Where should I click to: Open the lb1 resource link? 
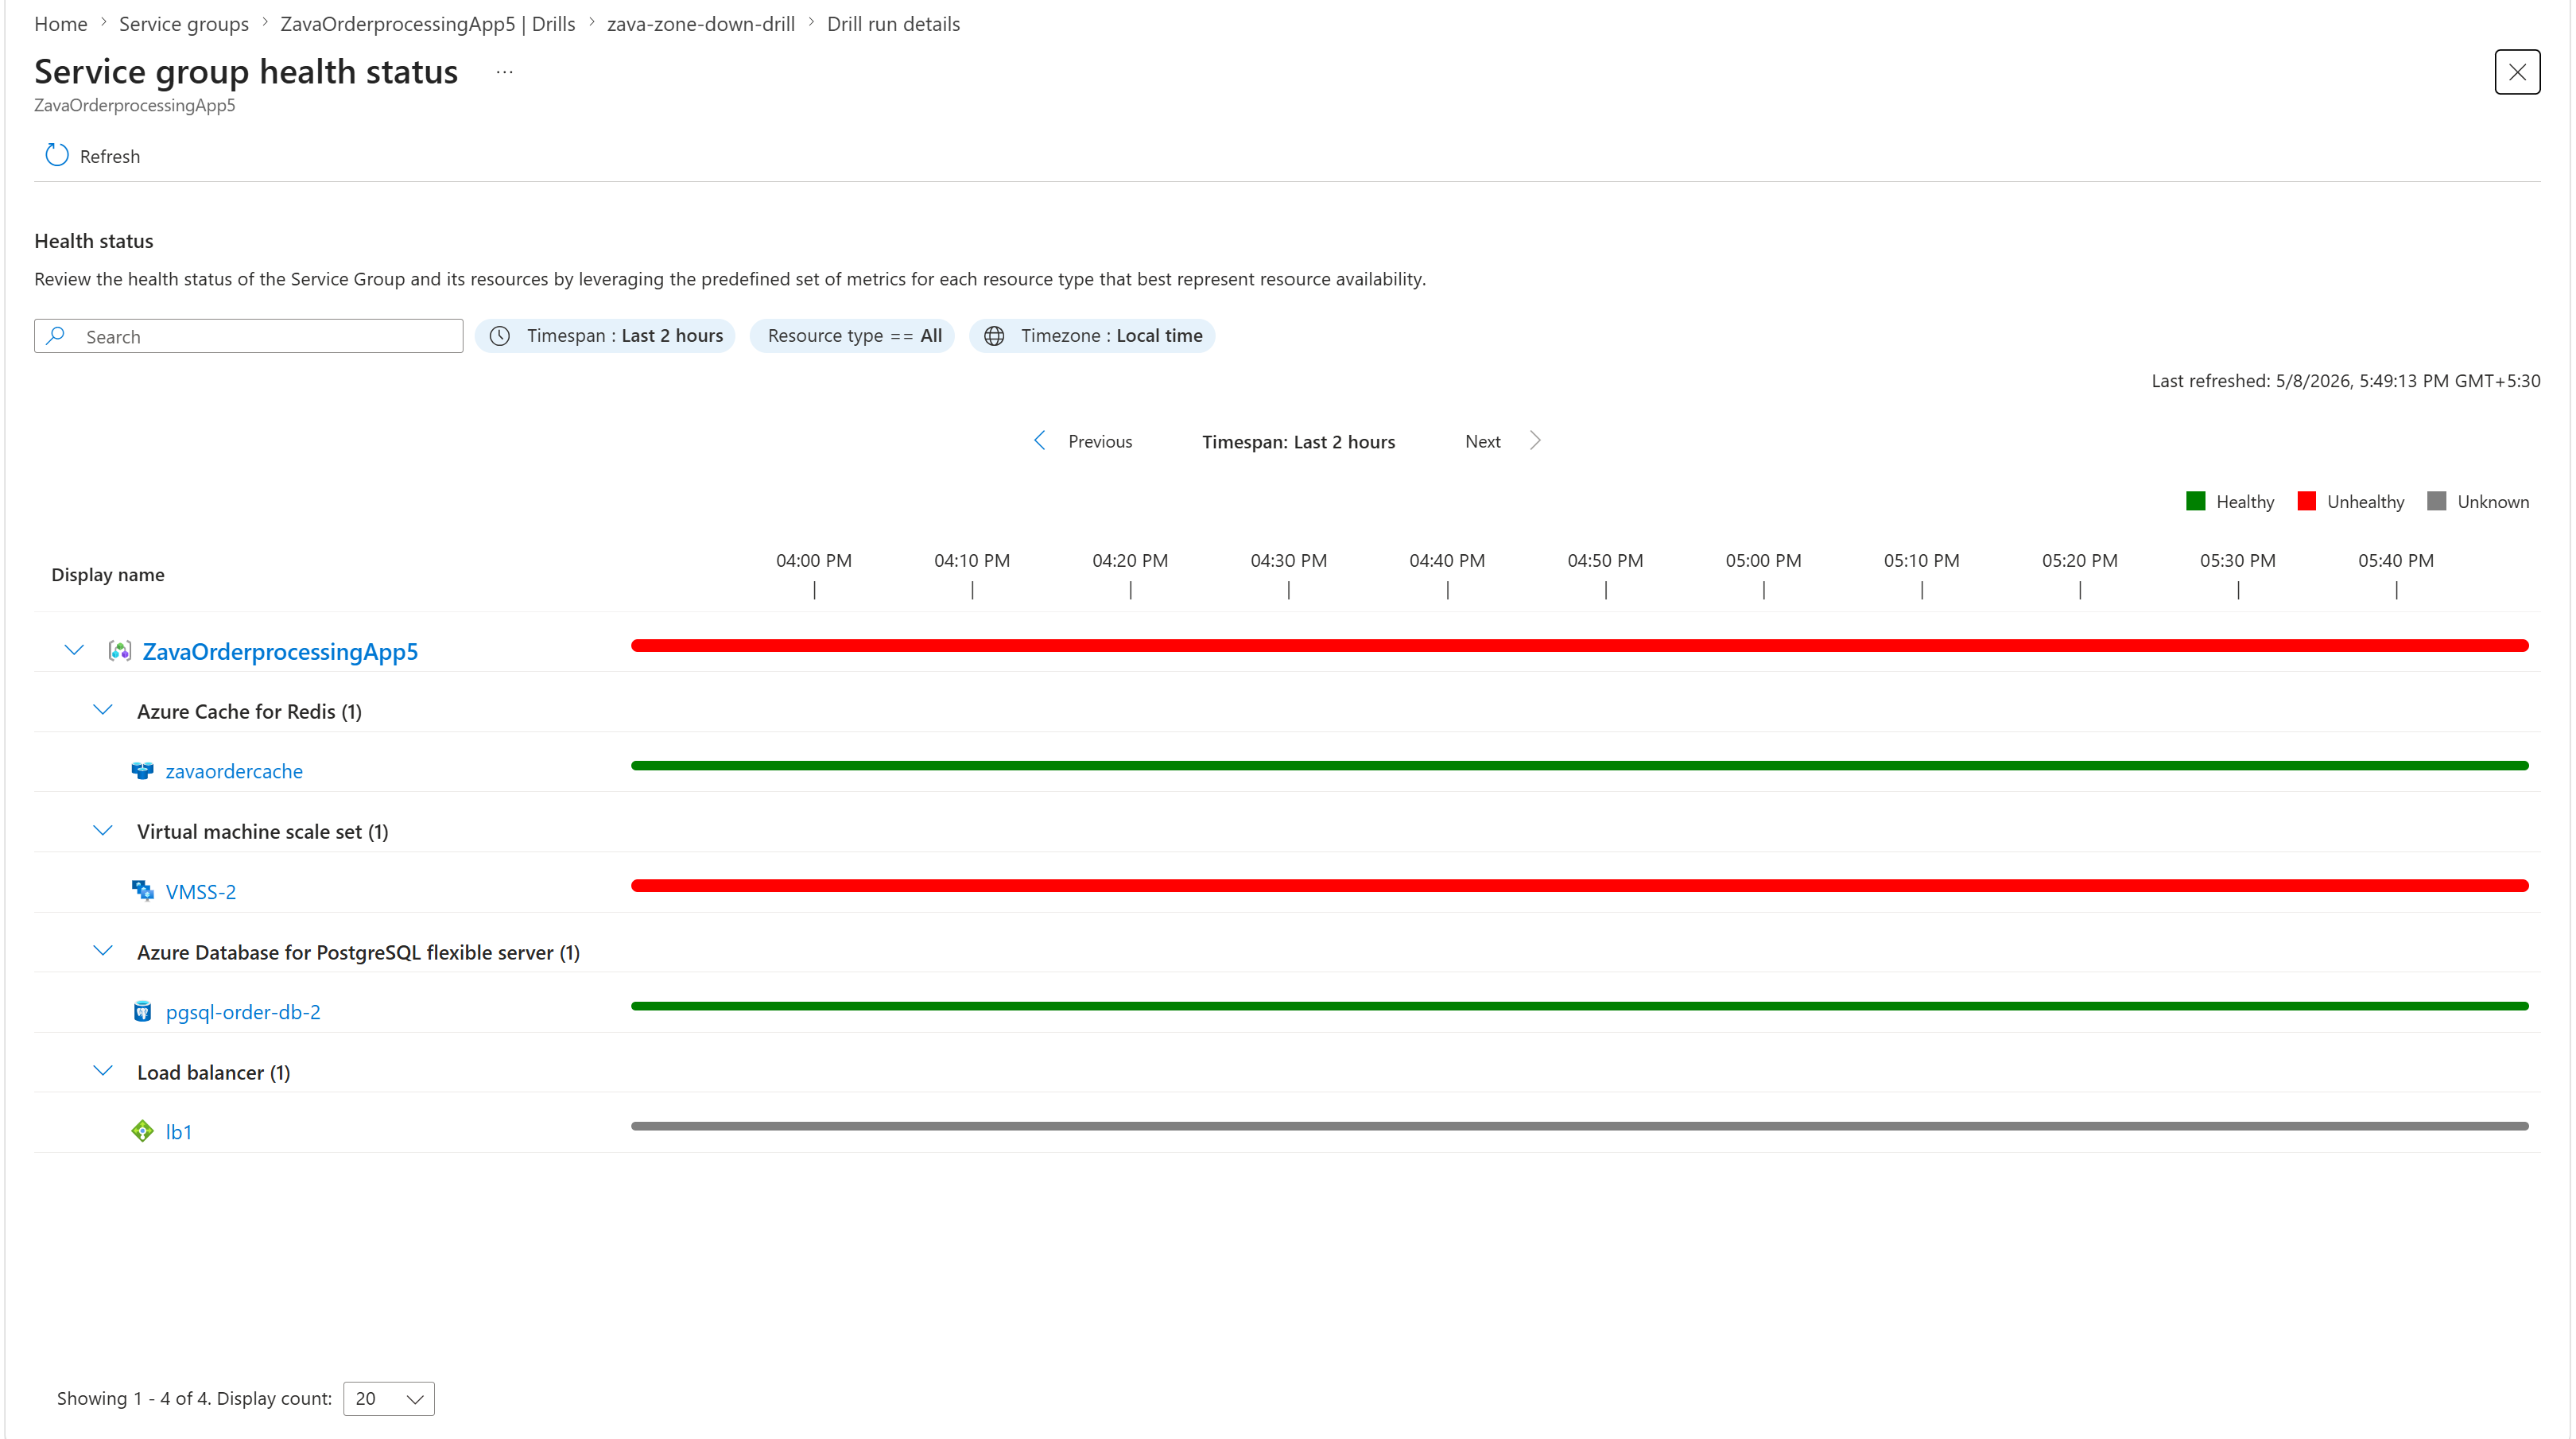click(x=179, y=1132)
